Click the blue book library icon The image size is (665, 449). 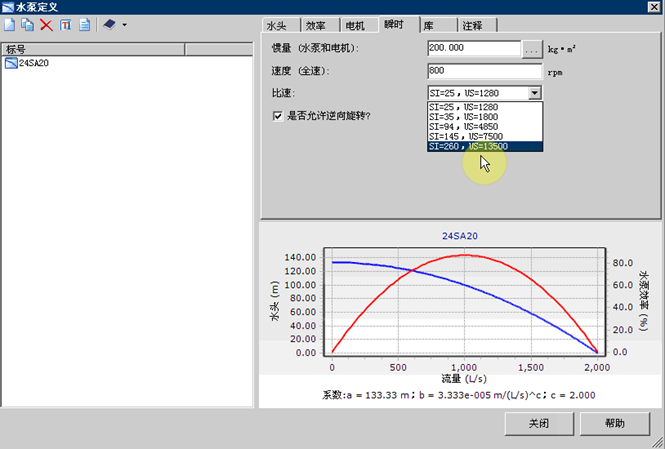pos(109,25)
